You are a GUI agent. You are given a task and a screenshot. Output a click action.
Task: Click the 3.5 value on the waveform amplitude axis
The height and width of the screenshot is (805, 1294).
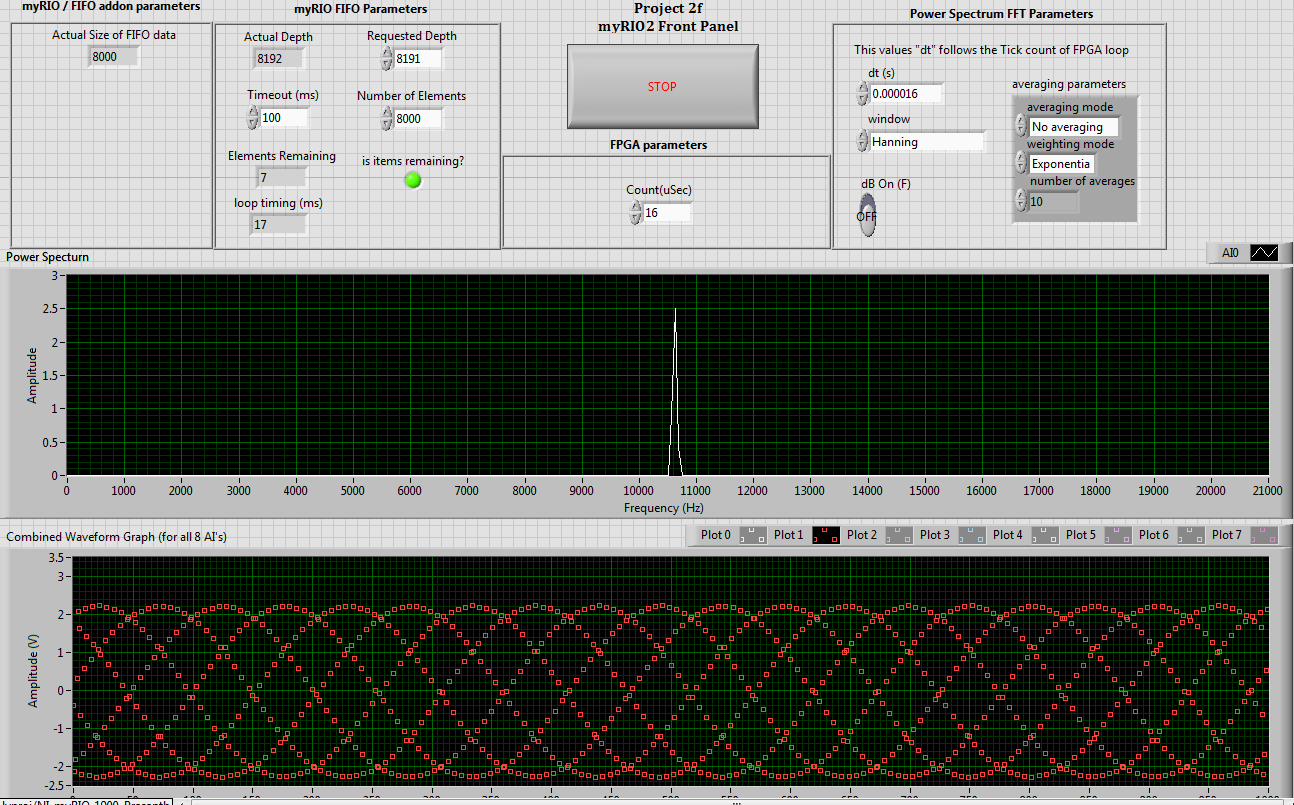(55, 557)
